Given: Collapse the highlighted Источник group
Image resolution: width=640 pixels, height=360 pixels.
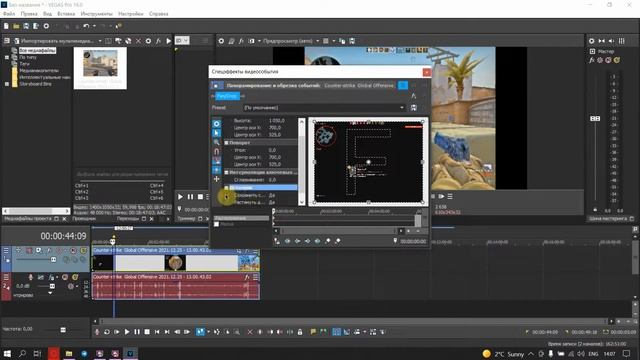Looking at the screenshot, I should pos(227,188).
